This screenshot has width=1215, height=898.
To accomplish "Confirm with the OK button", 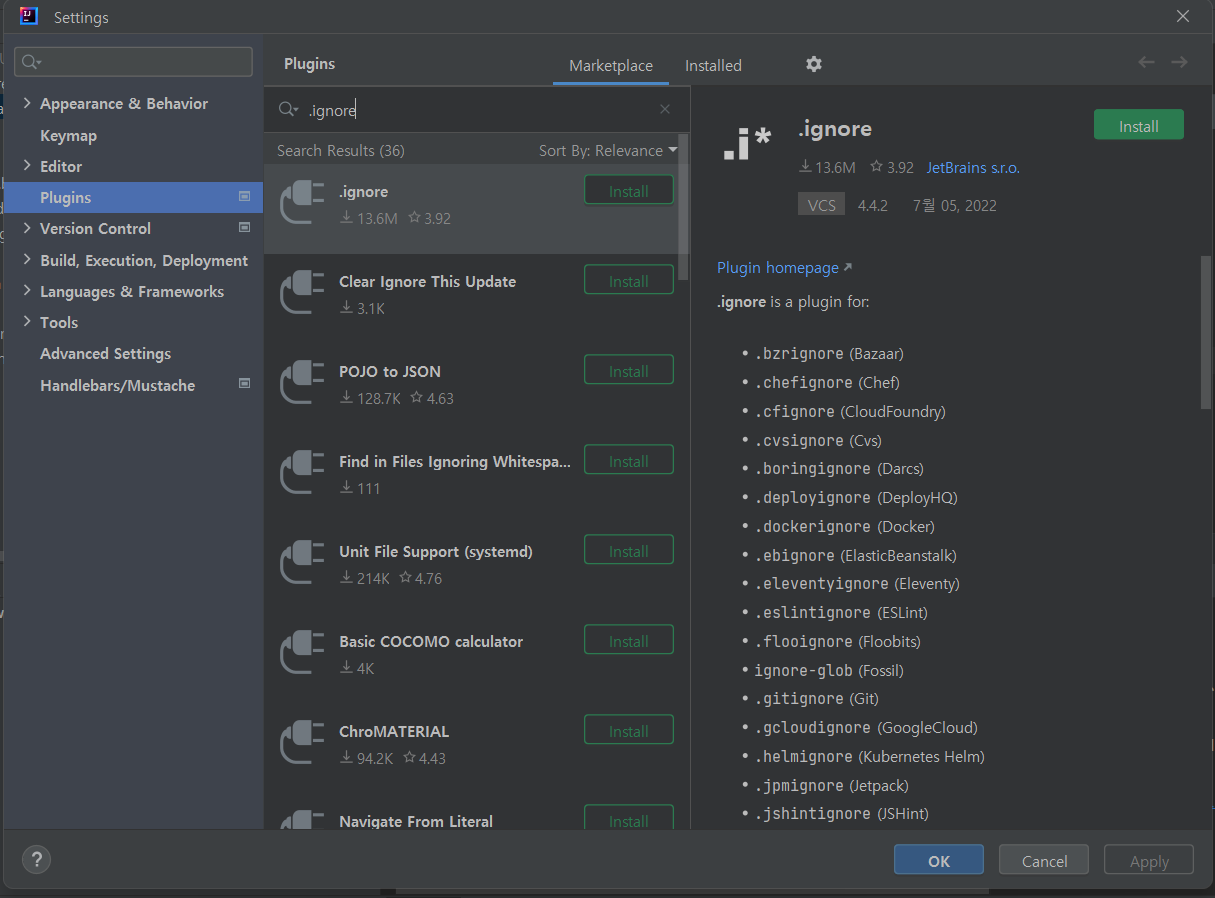I will click(938, 860).
